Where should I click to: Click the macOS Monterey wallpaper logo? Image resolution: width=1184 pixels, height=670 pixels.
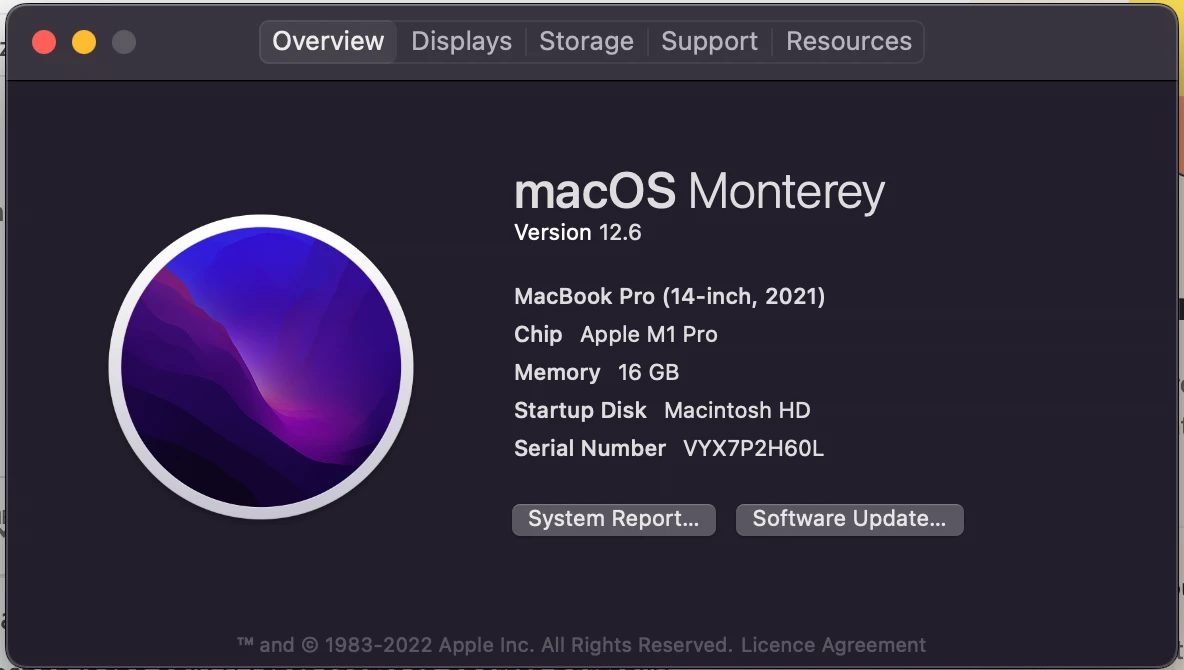tap(261, 367)
